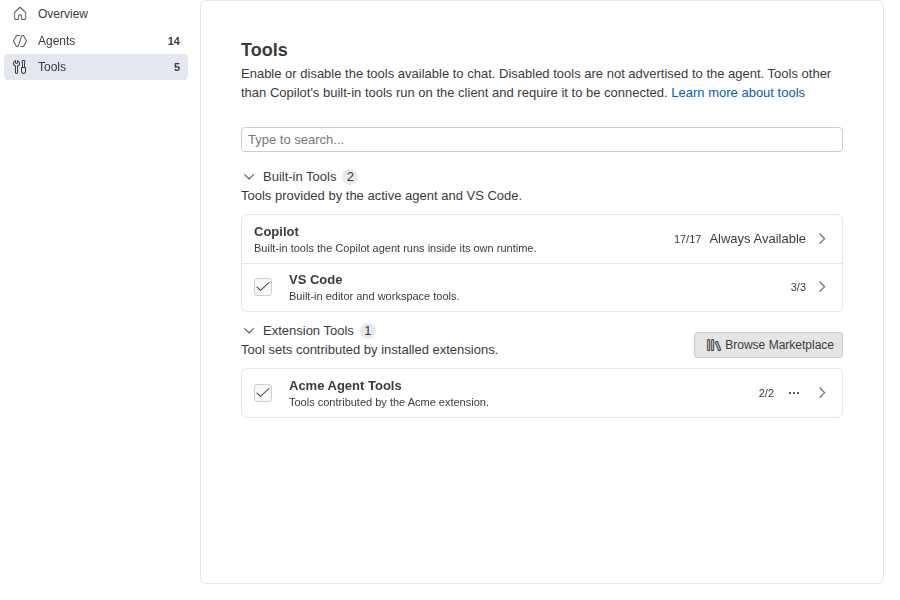The image size is (900, 600).
Task: Click 'Tool sets contributed by installed extensions.' text
Action: 370,350
